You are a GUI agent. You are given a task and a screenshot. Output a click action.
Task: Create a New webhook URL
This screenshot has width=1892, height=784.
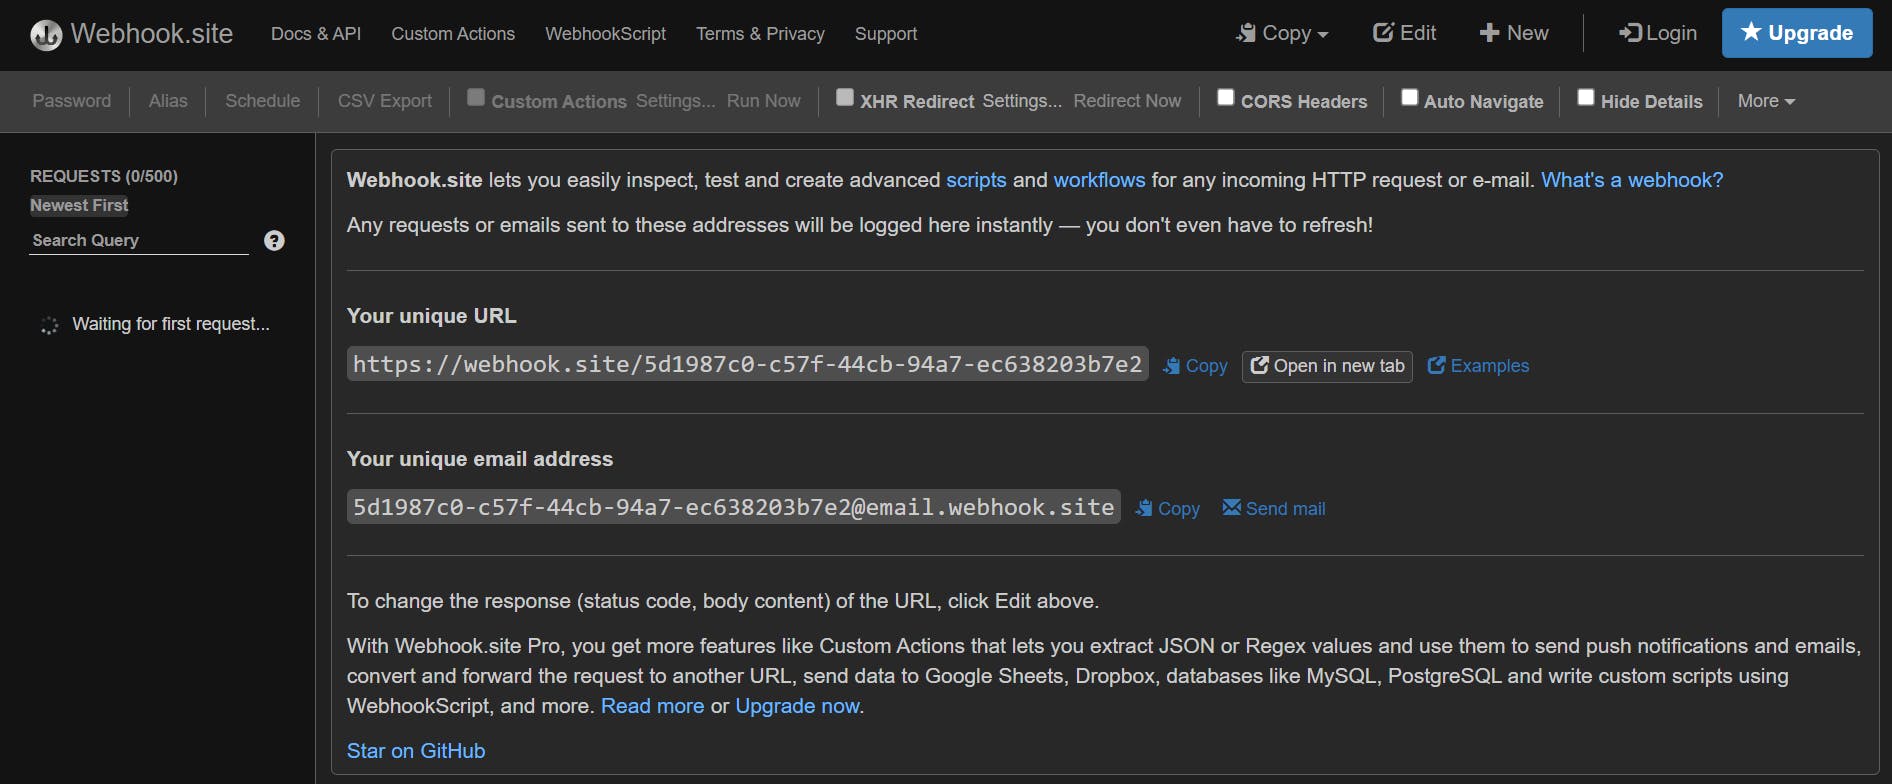[1514, 33]
